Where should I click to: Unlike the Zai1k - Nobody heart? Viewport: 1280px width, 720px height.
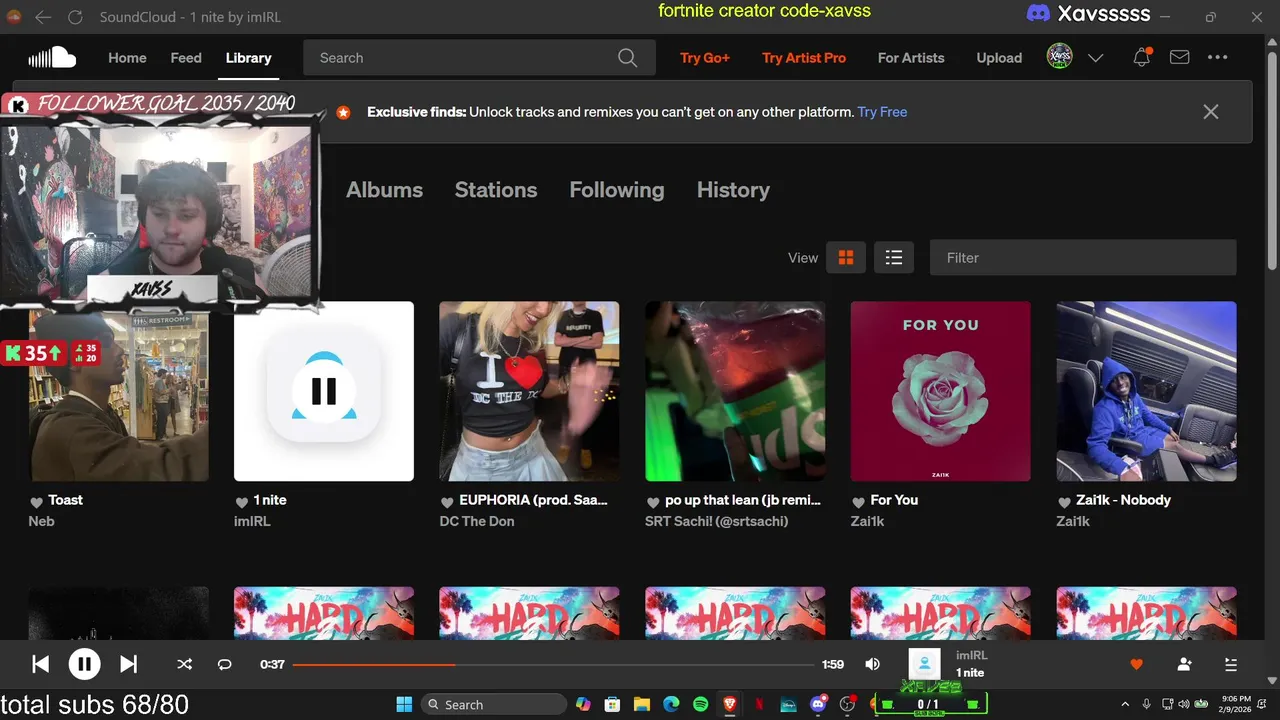[1064, 502]
